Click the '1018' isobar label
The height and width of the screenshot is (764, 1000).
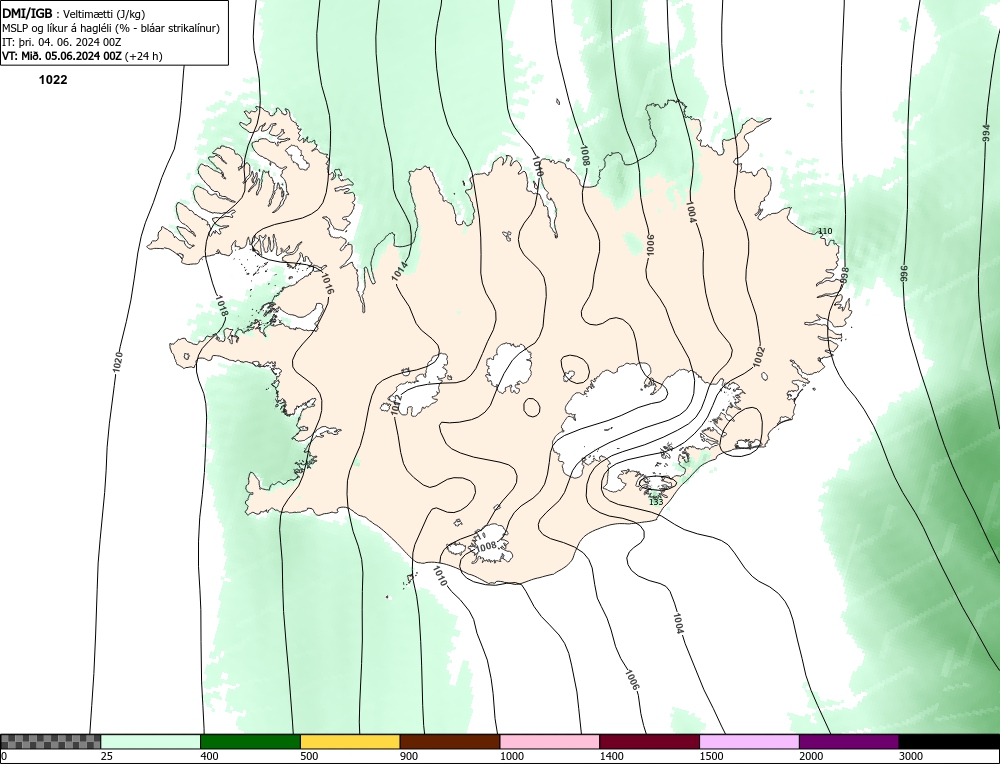[222, 305]
